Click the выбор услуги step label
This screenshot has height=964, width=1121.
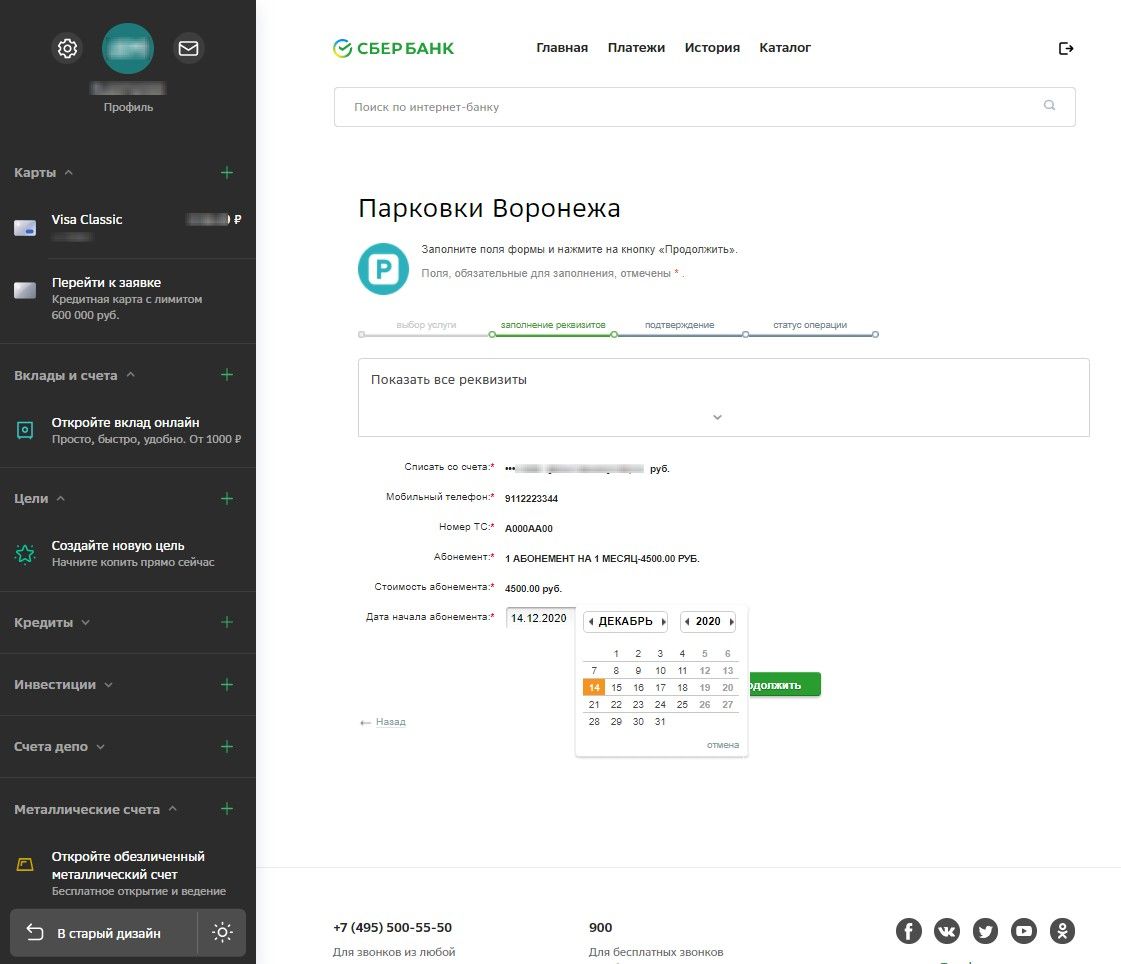coord(426,325)
